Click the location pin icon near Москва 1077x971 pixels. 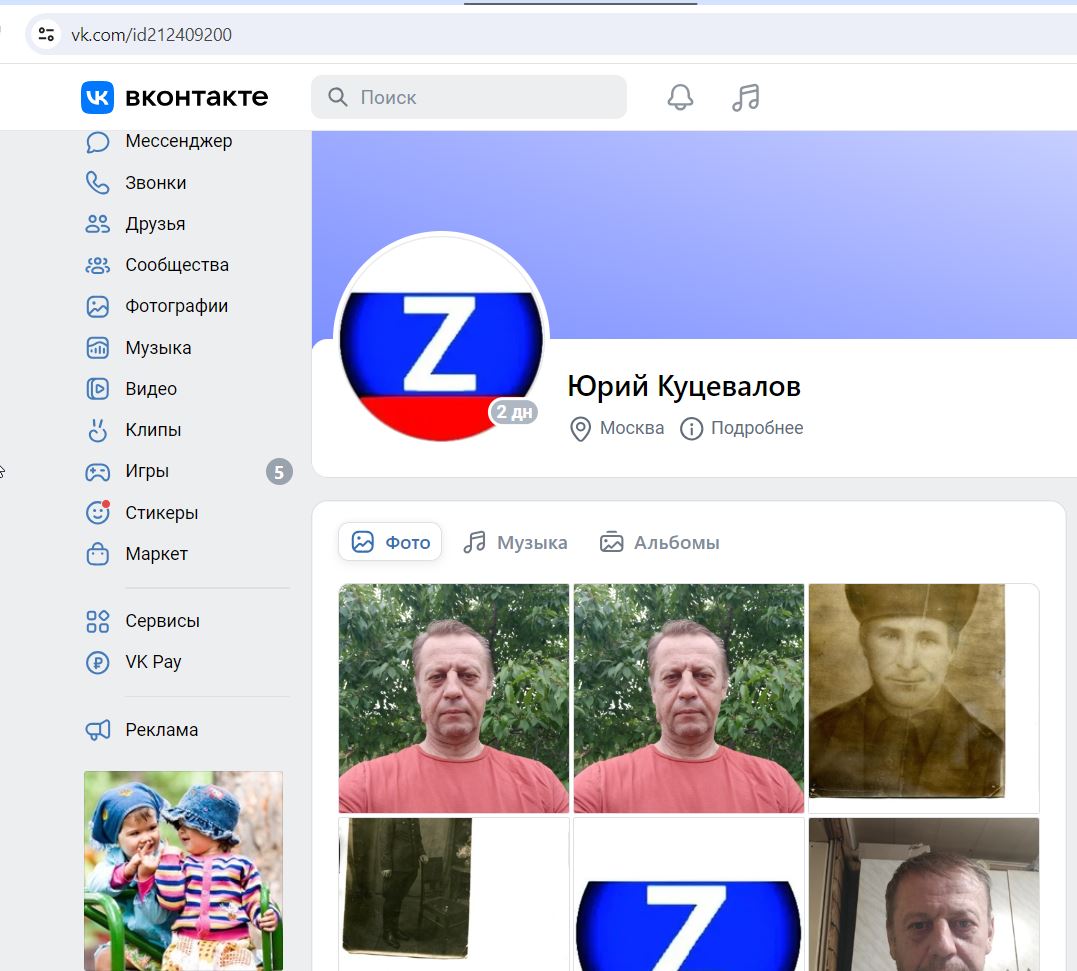(580, 429)
